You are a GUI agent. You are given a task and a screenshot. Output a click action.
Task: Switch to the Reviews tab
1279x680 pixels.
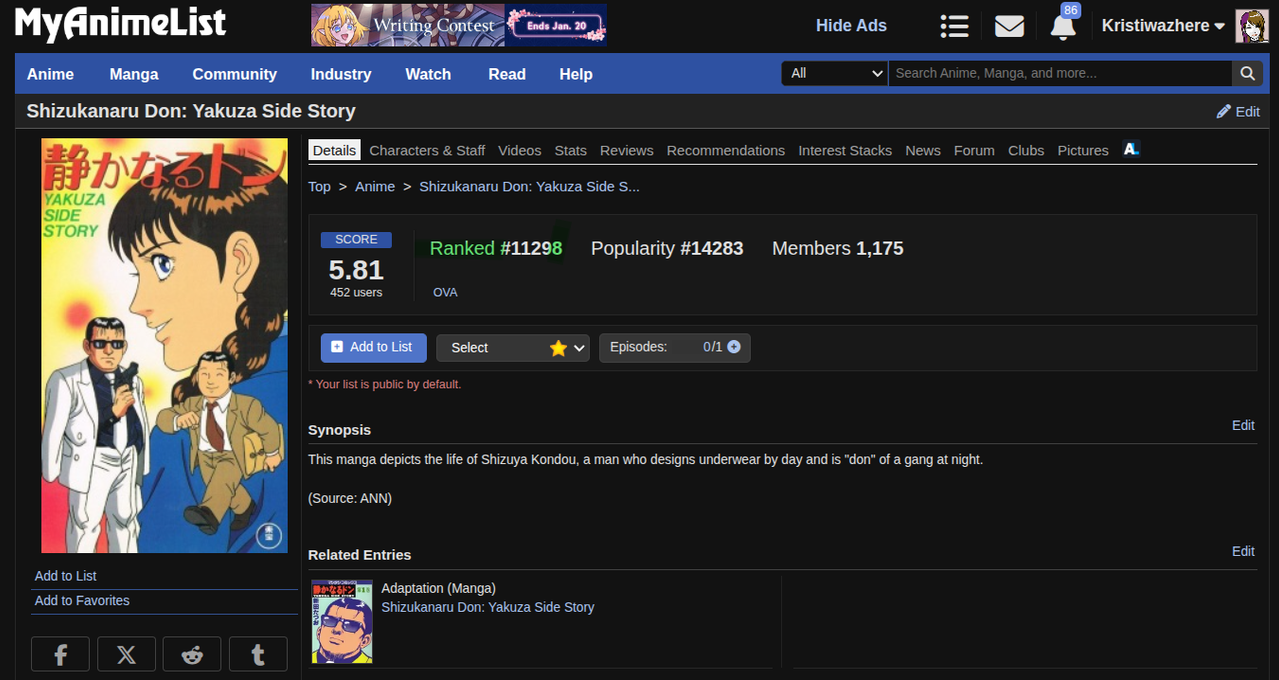click(x=627, y=150)
